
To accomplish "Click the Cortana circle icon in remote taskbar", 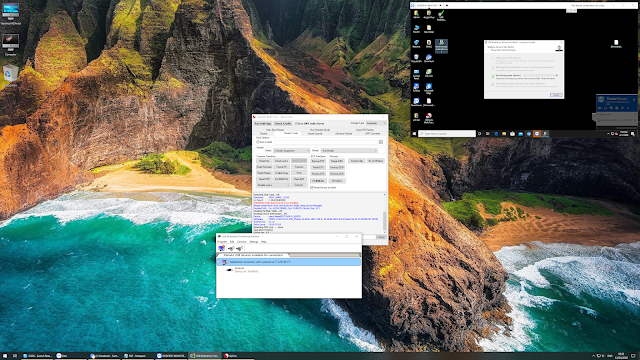I will [480, 133].
